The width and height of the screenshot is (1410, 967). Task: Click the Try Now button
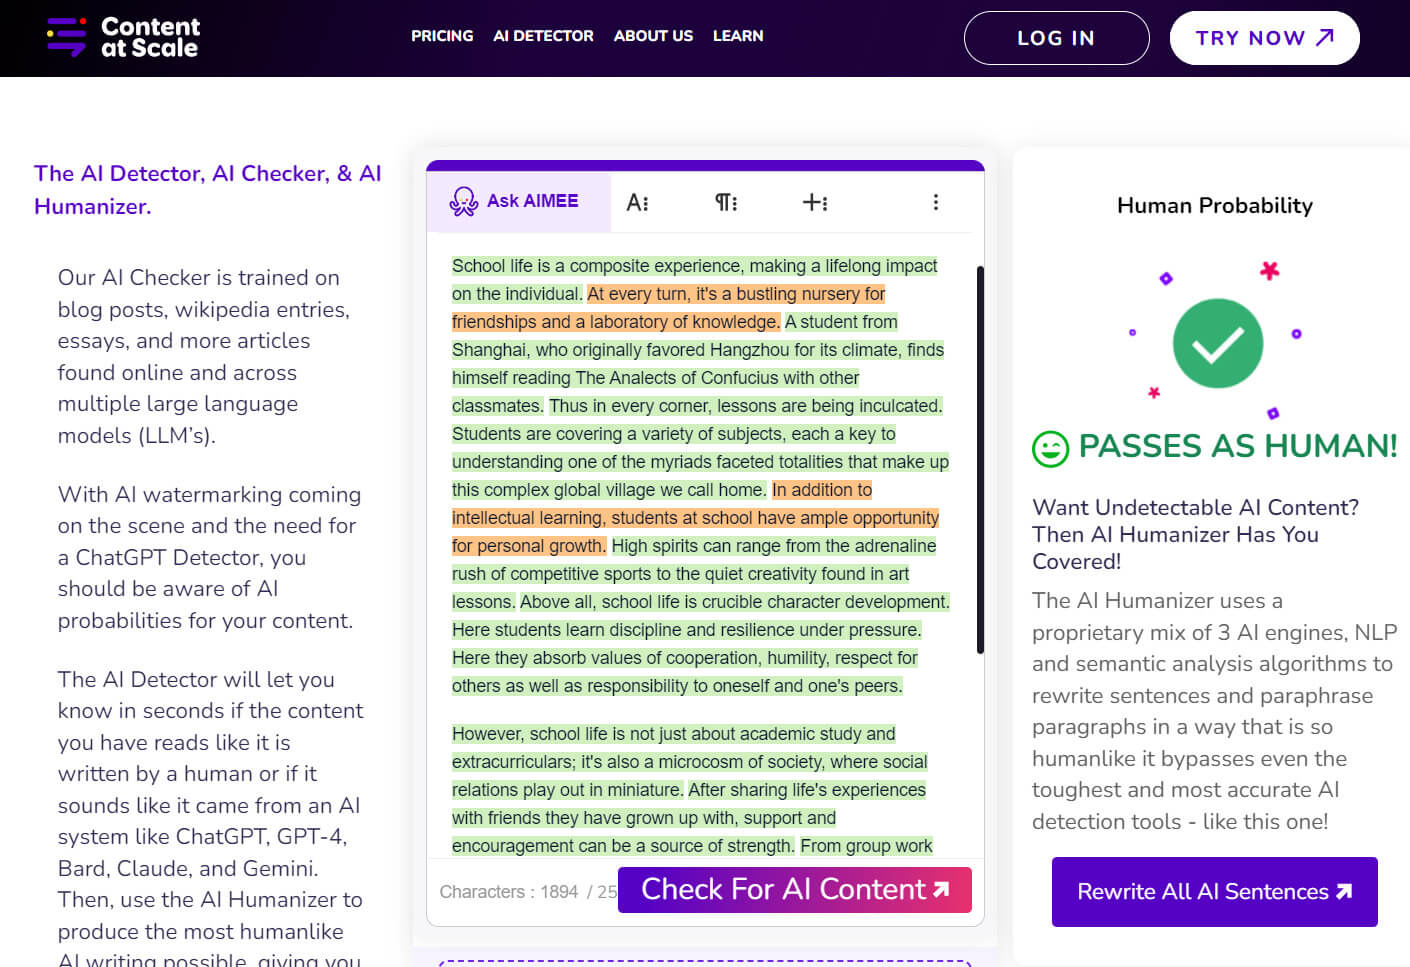tap(1264, 38)
